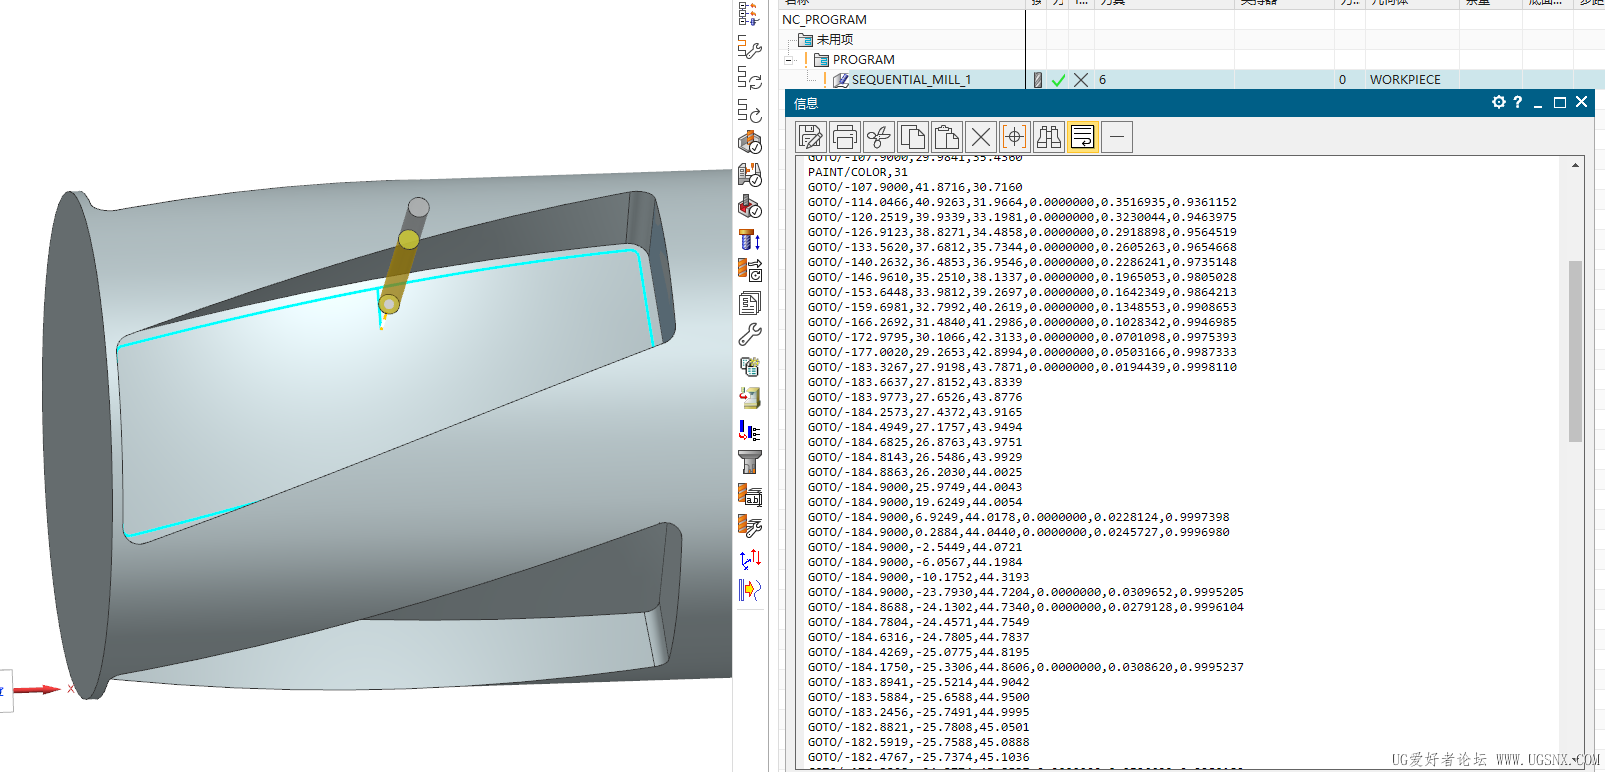Click the red X-axis arrow in viewport
This screenshot has width=1605, height=772.
[x=37, y=689]
